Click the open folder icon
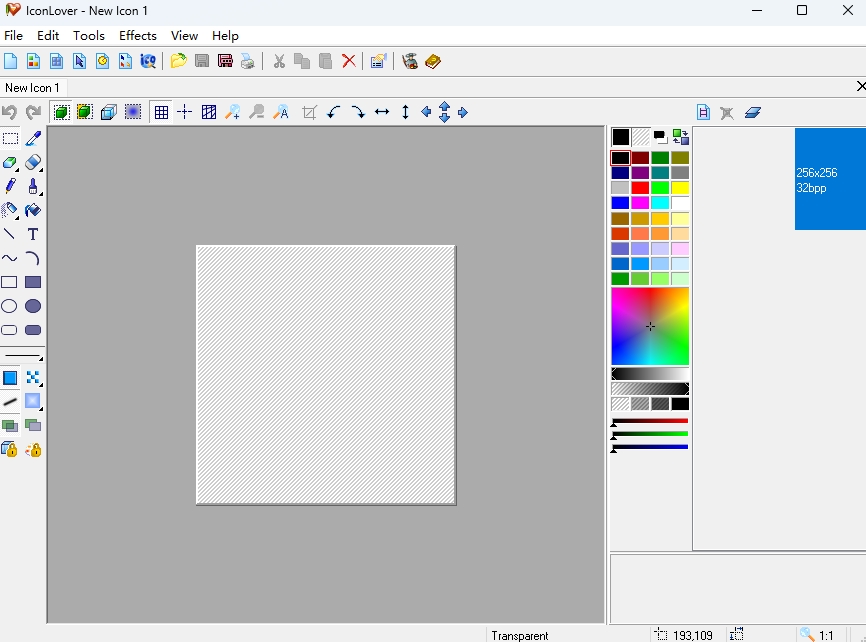The height and width of the screenshot is (642, 866). click(x=178, y=61)
